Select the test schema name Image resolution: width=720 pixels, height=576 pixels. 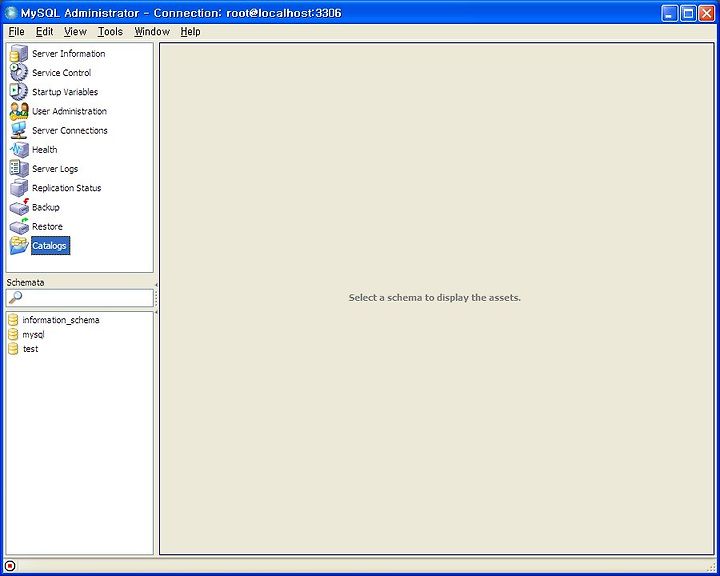(x=30, y=349)
